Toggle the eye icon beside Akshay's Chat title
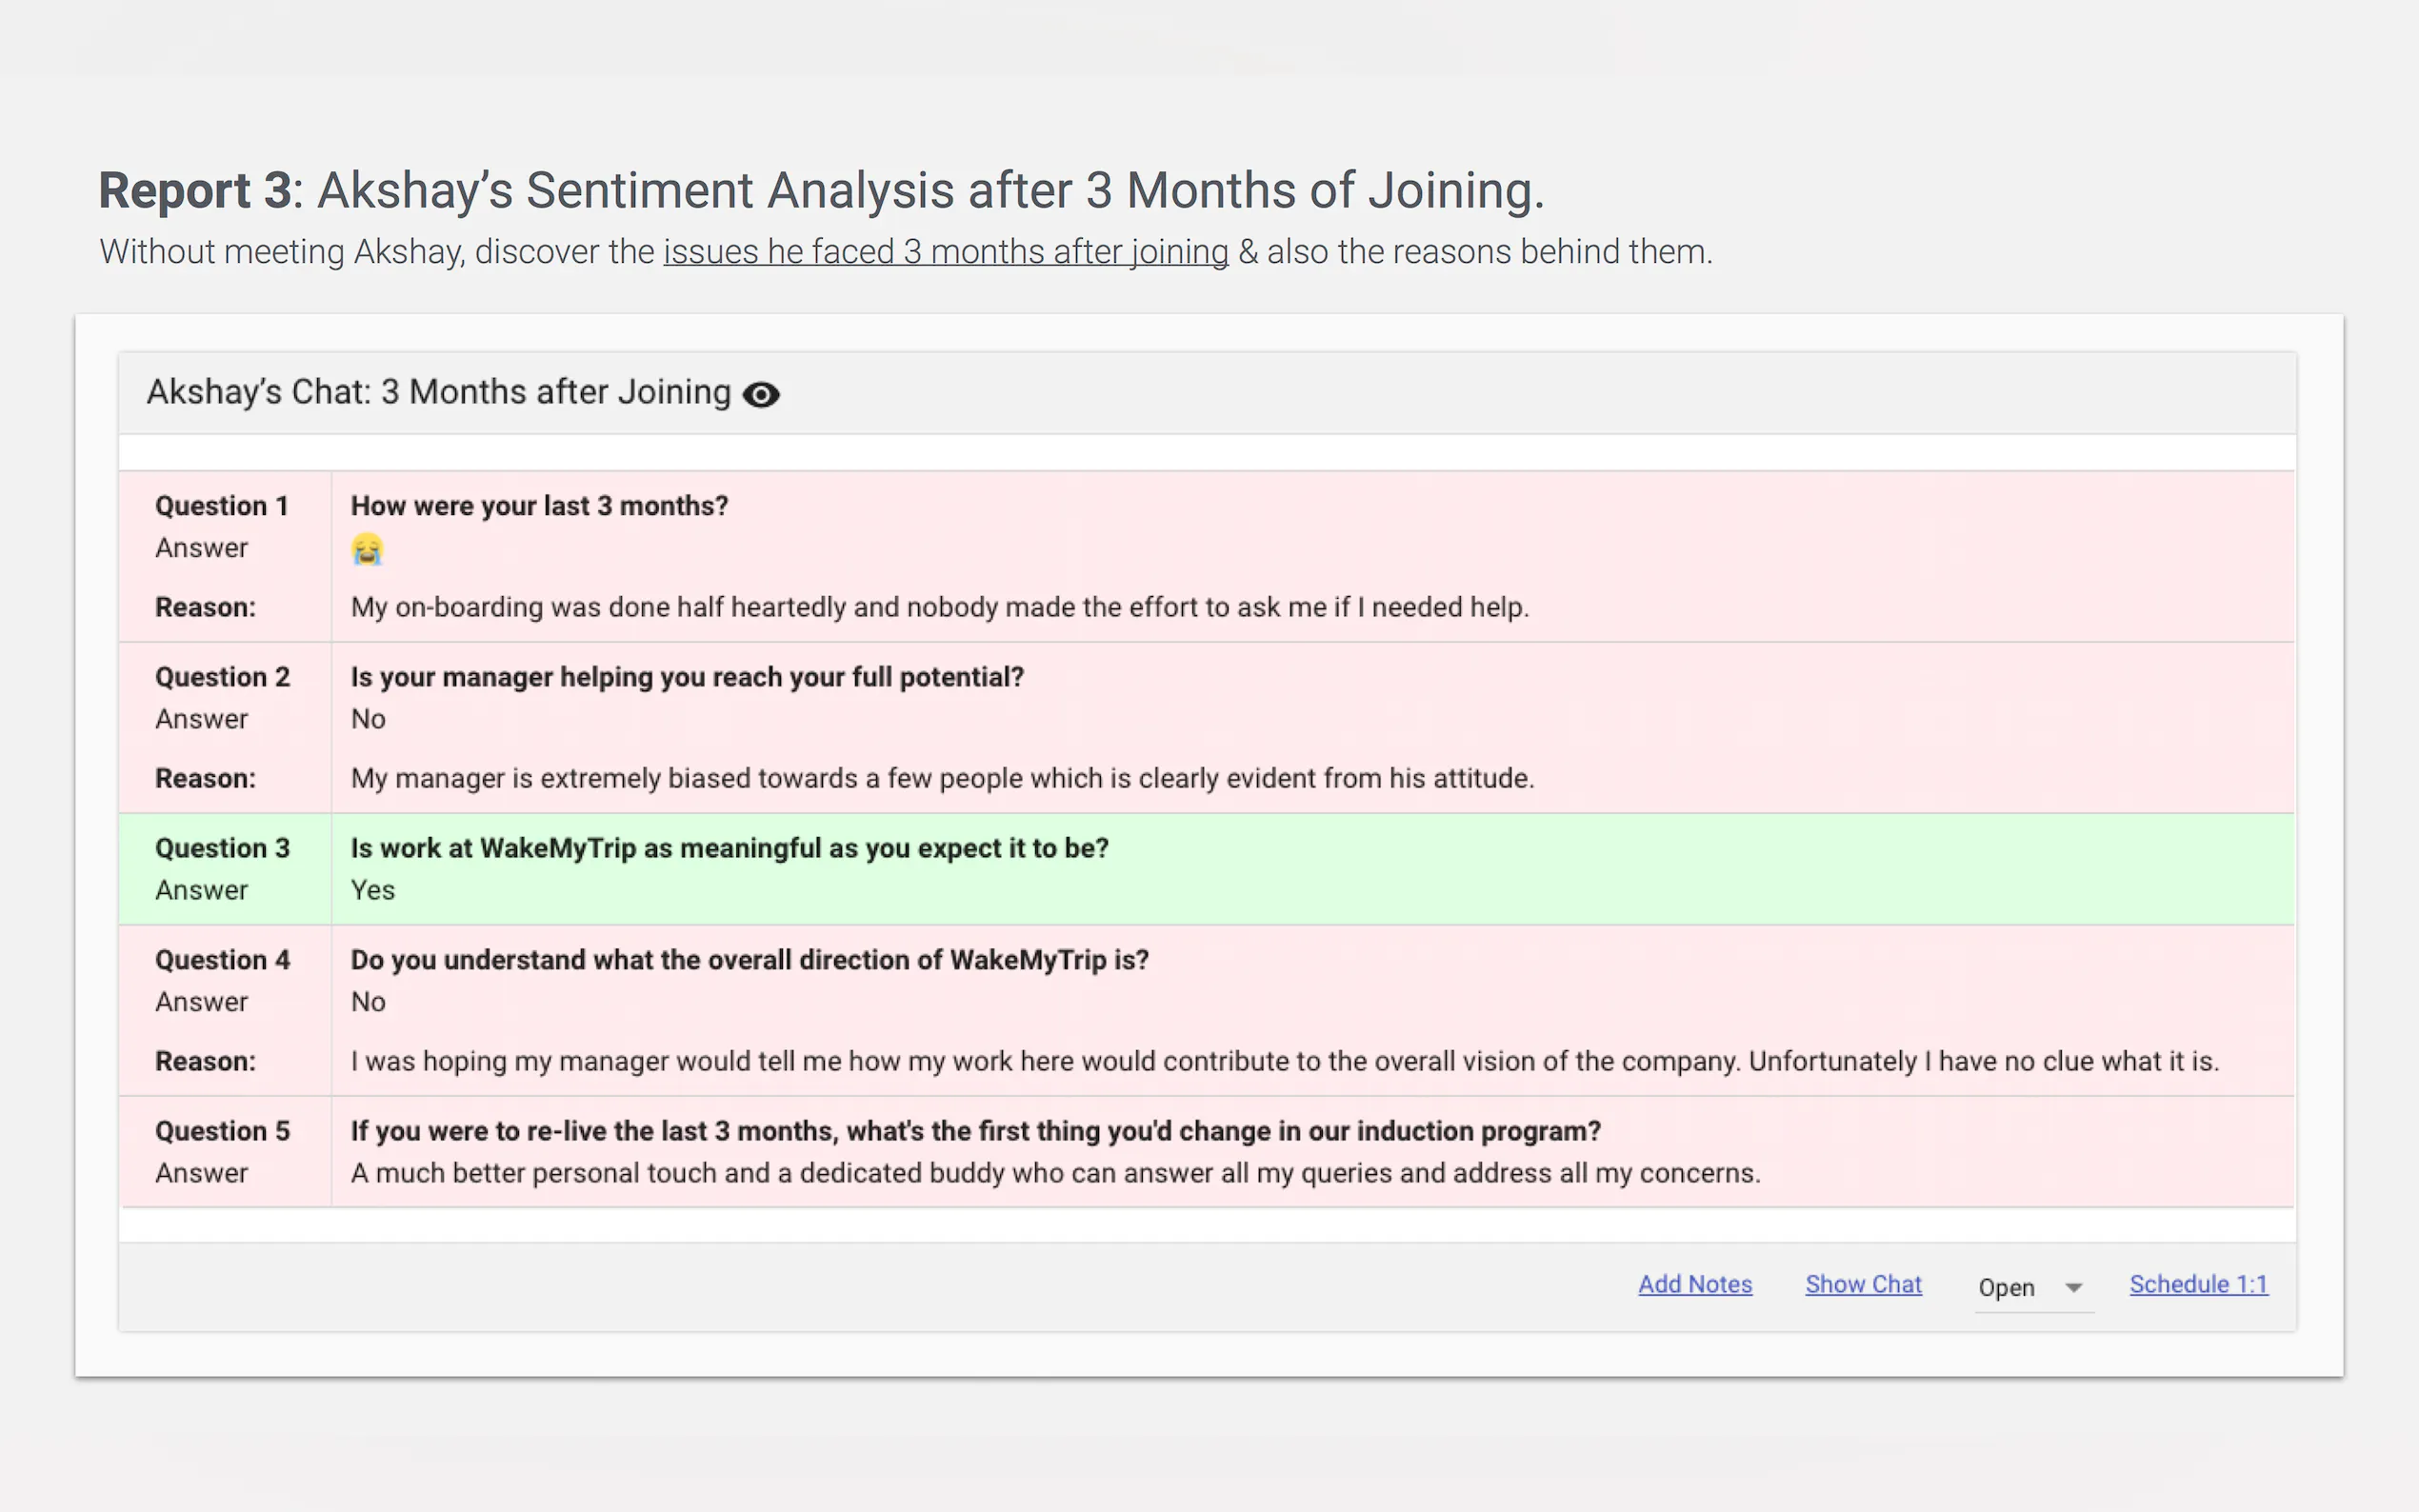The width and height of the screenshot is (2419, 1512). 761,395
